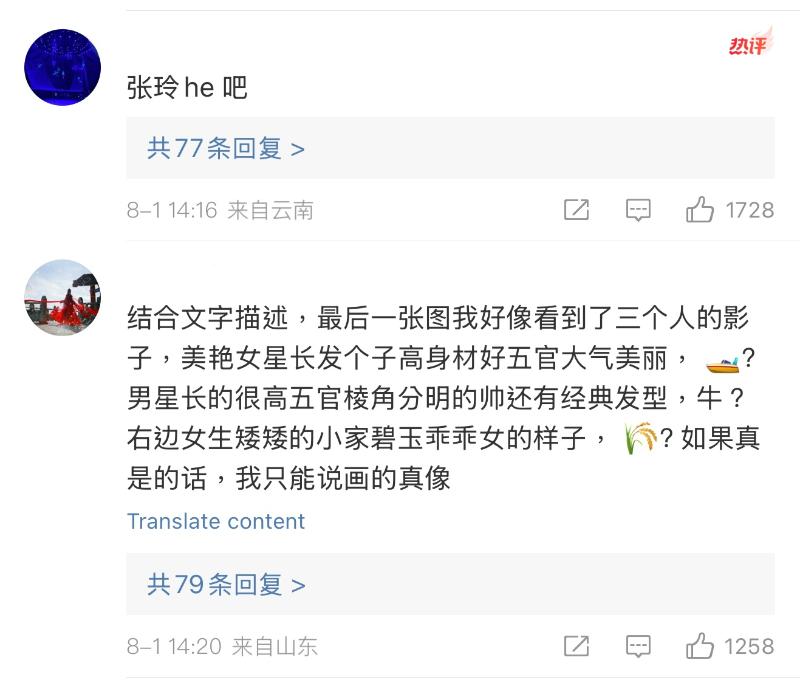Reply to the "张玲 he 吧" comment
This screenshot has width=800, height=694.
click(638, 210)
